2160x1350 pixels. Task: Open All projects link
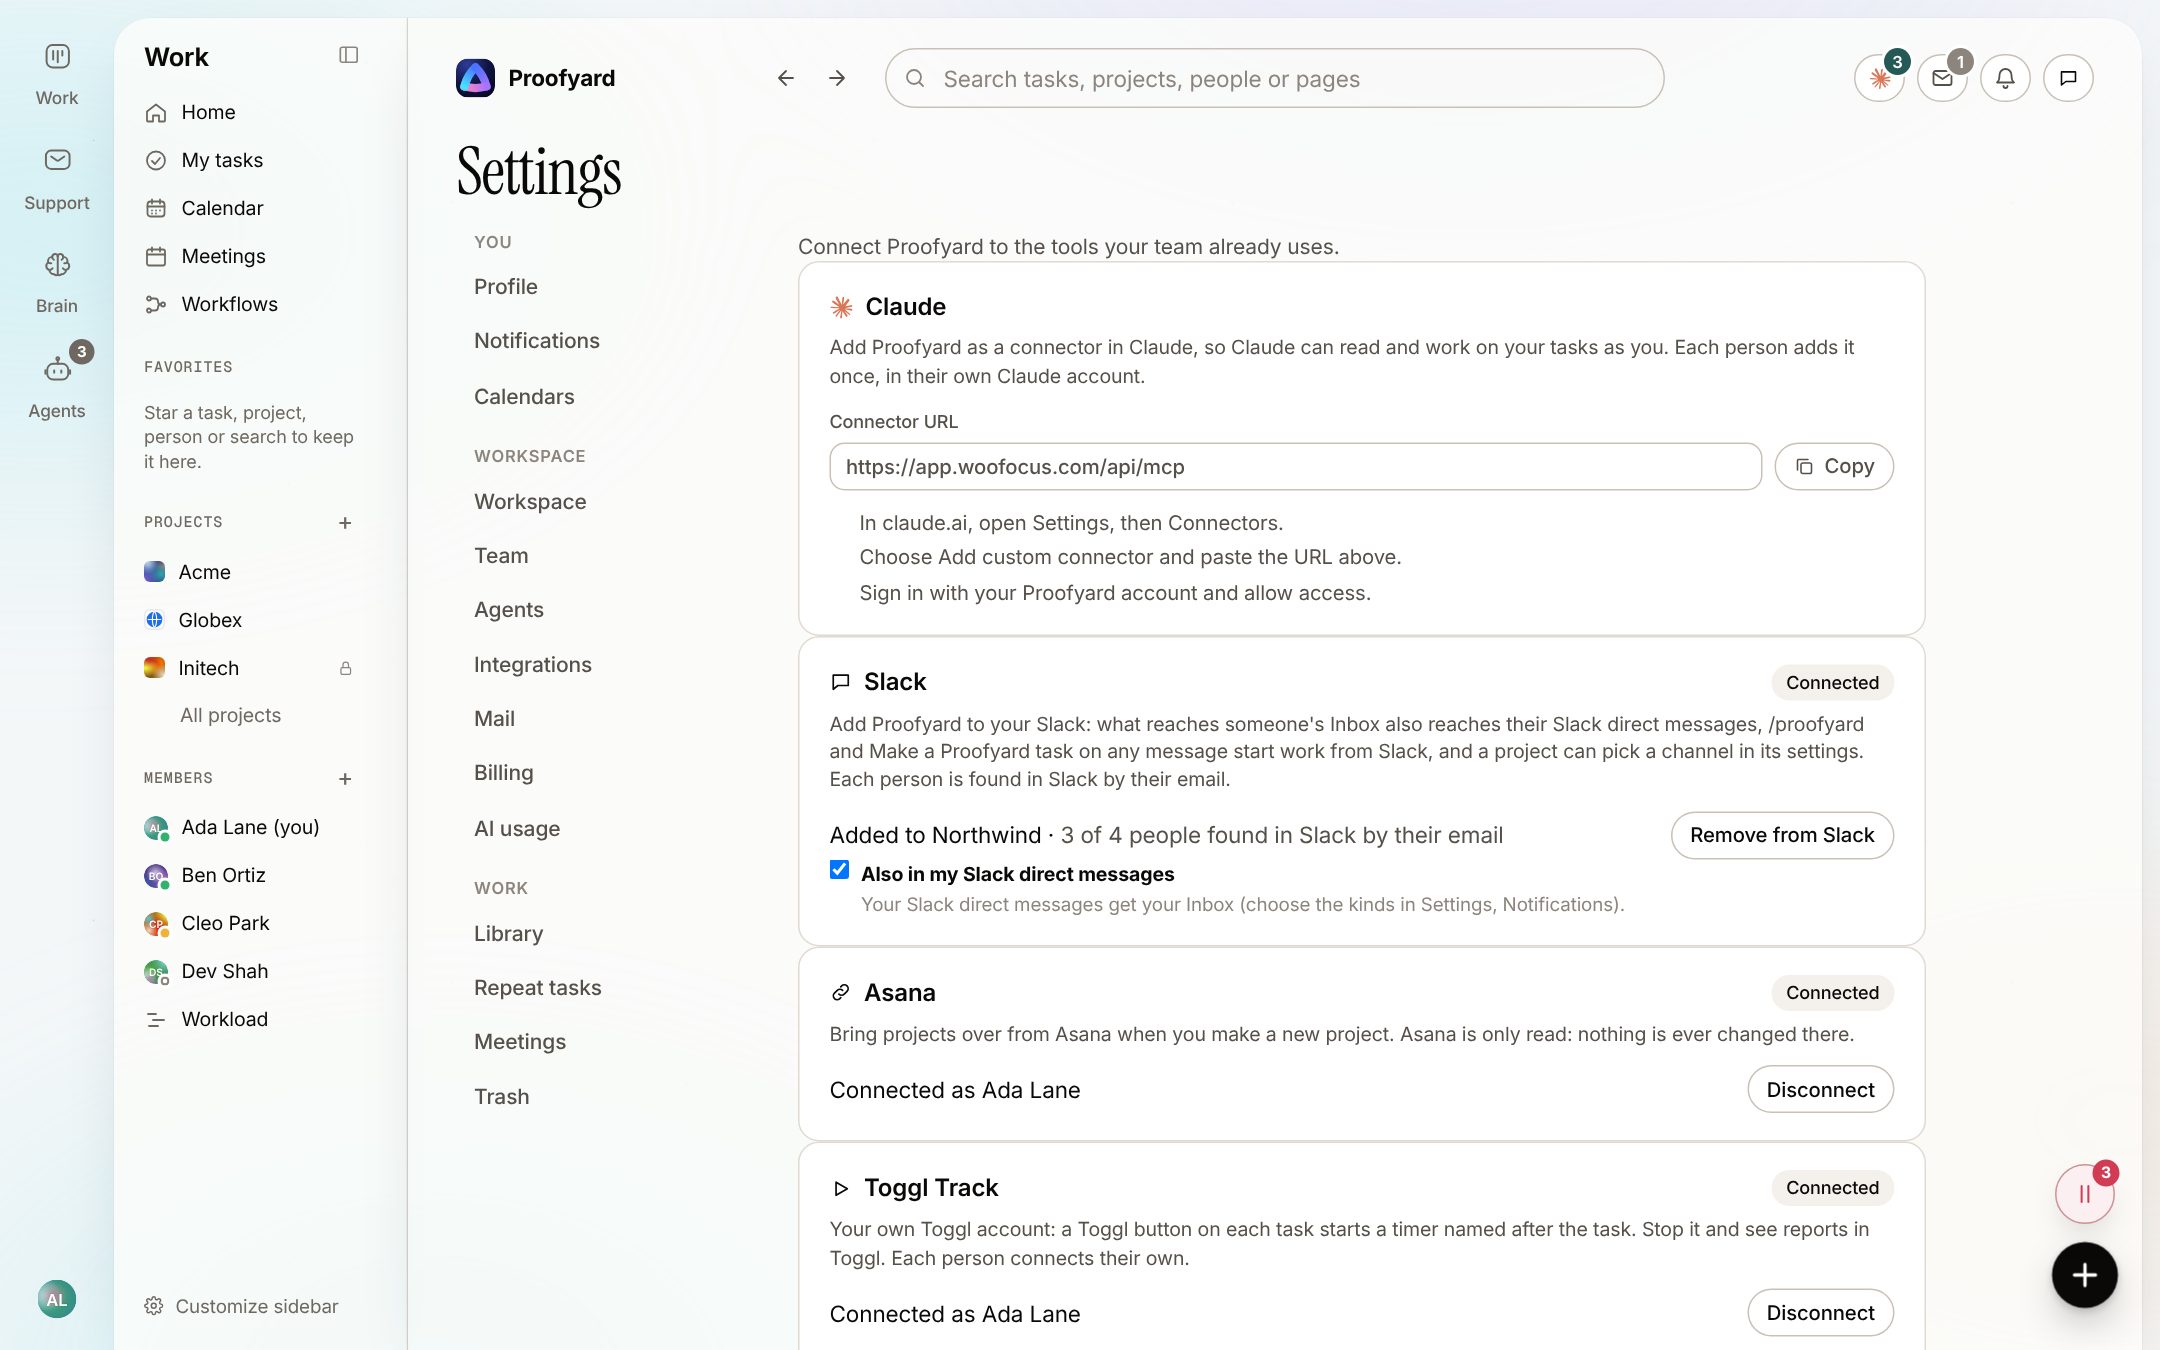click(x=230, y=715)
